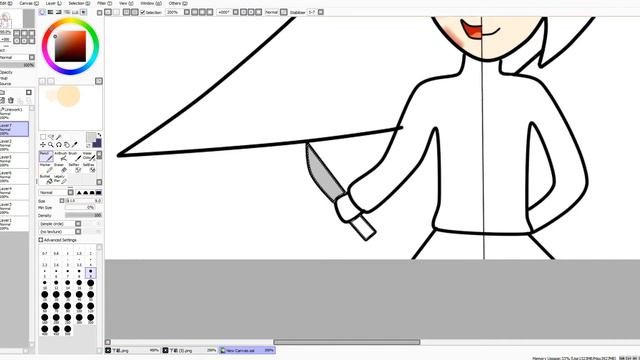The image size is (640, 360).
Task: Switch to the New Canvas.sai document tab
Action: pos(247,350)
